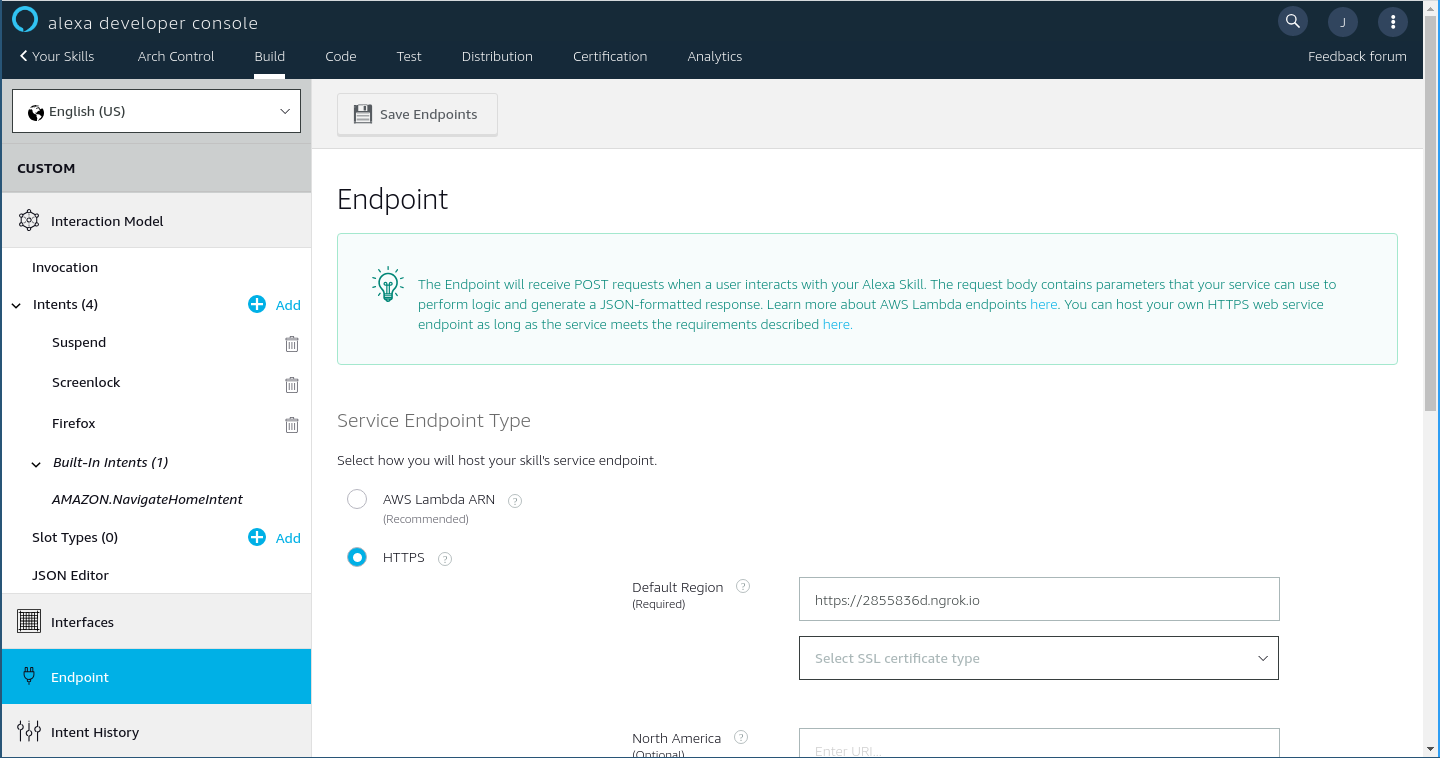Click North America URI input field
Image resolution: width=1440 pixels, height=758 pixels.
(1039, 743)
